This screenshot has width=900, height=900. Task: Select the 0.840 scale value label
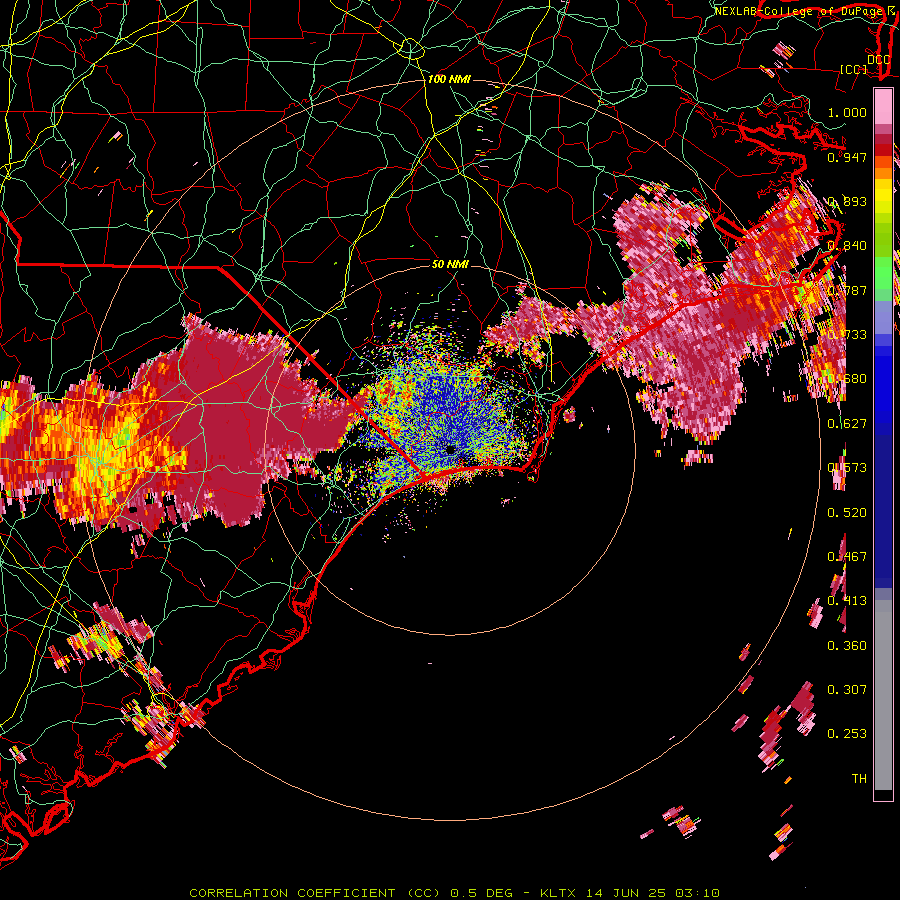(x=847, y=246)
